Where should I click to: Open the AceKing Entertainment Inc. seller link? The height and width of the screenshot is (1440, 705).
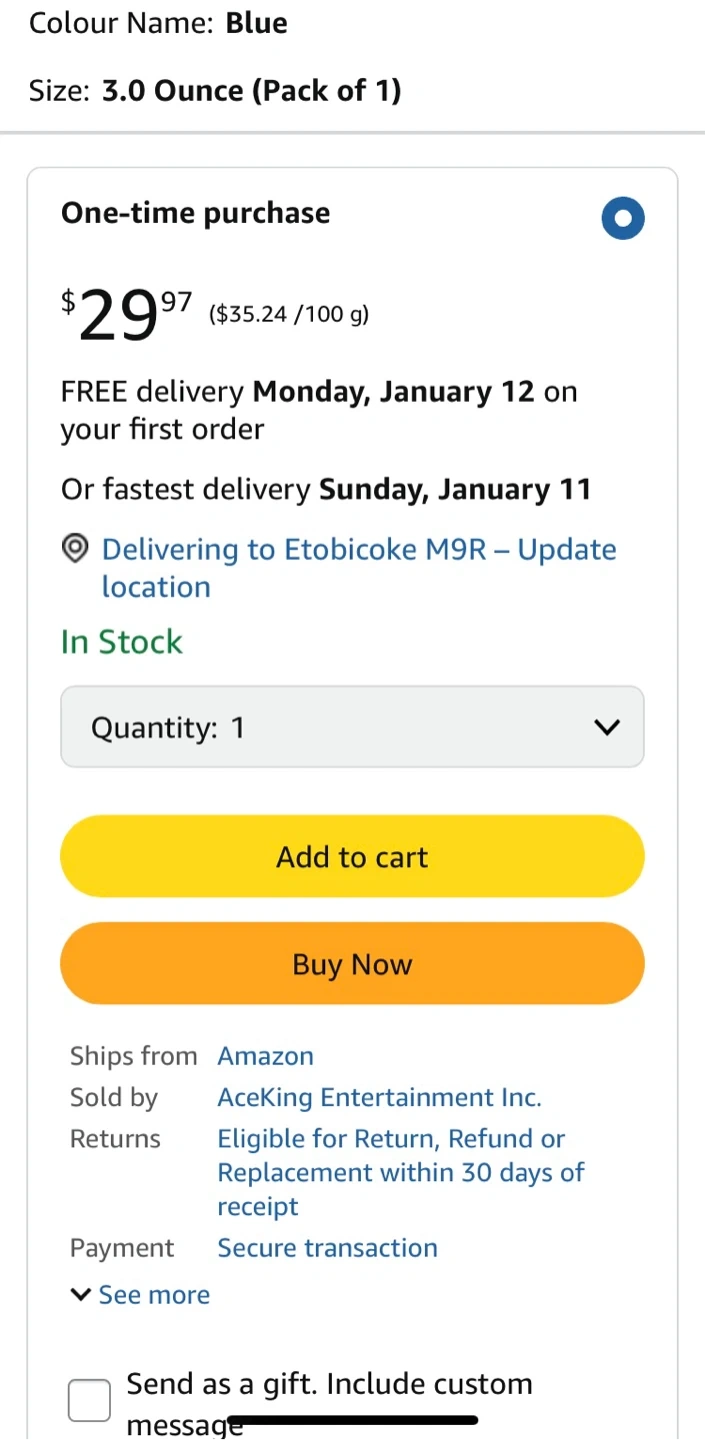(379, 1097)
